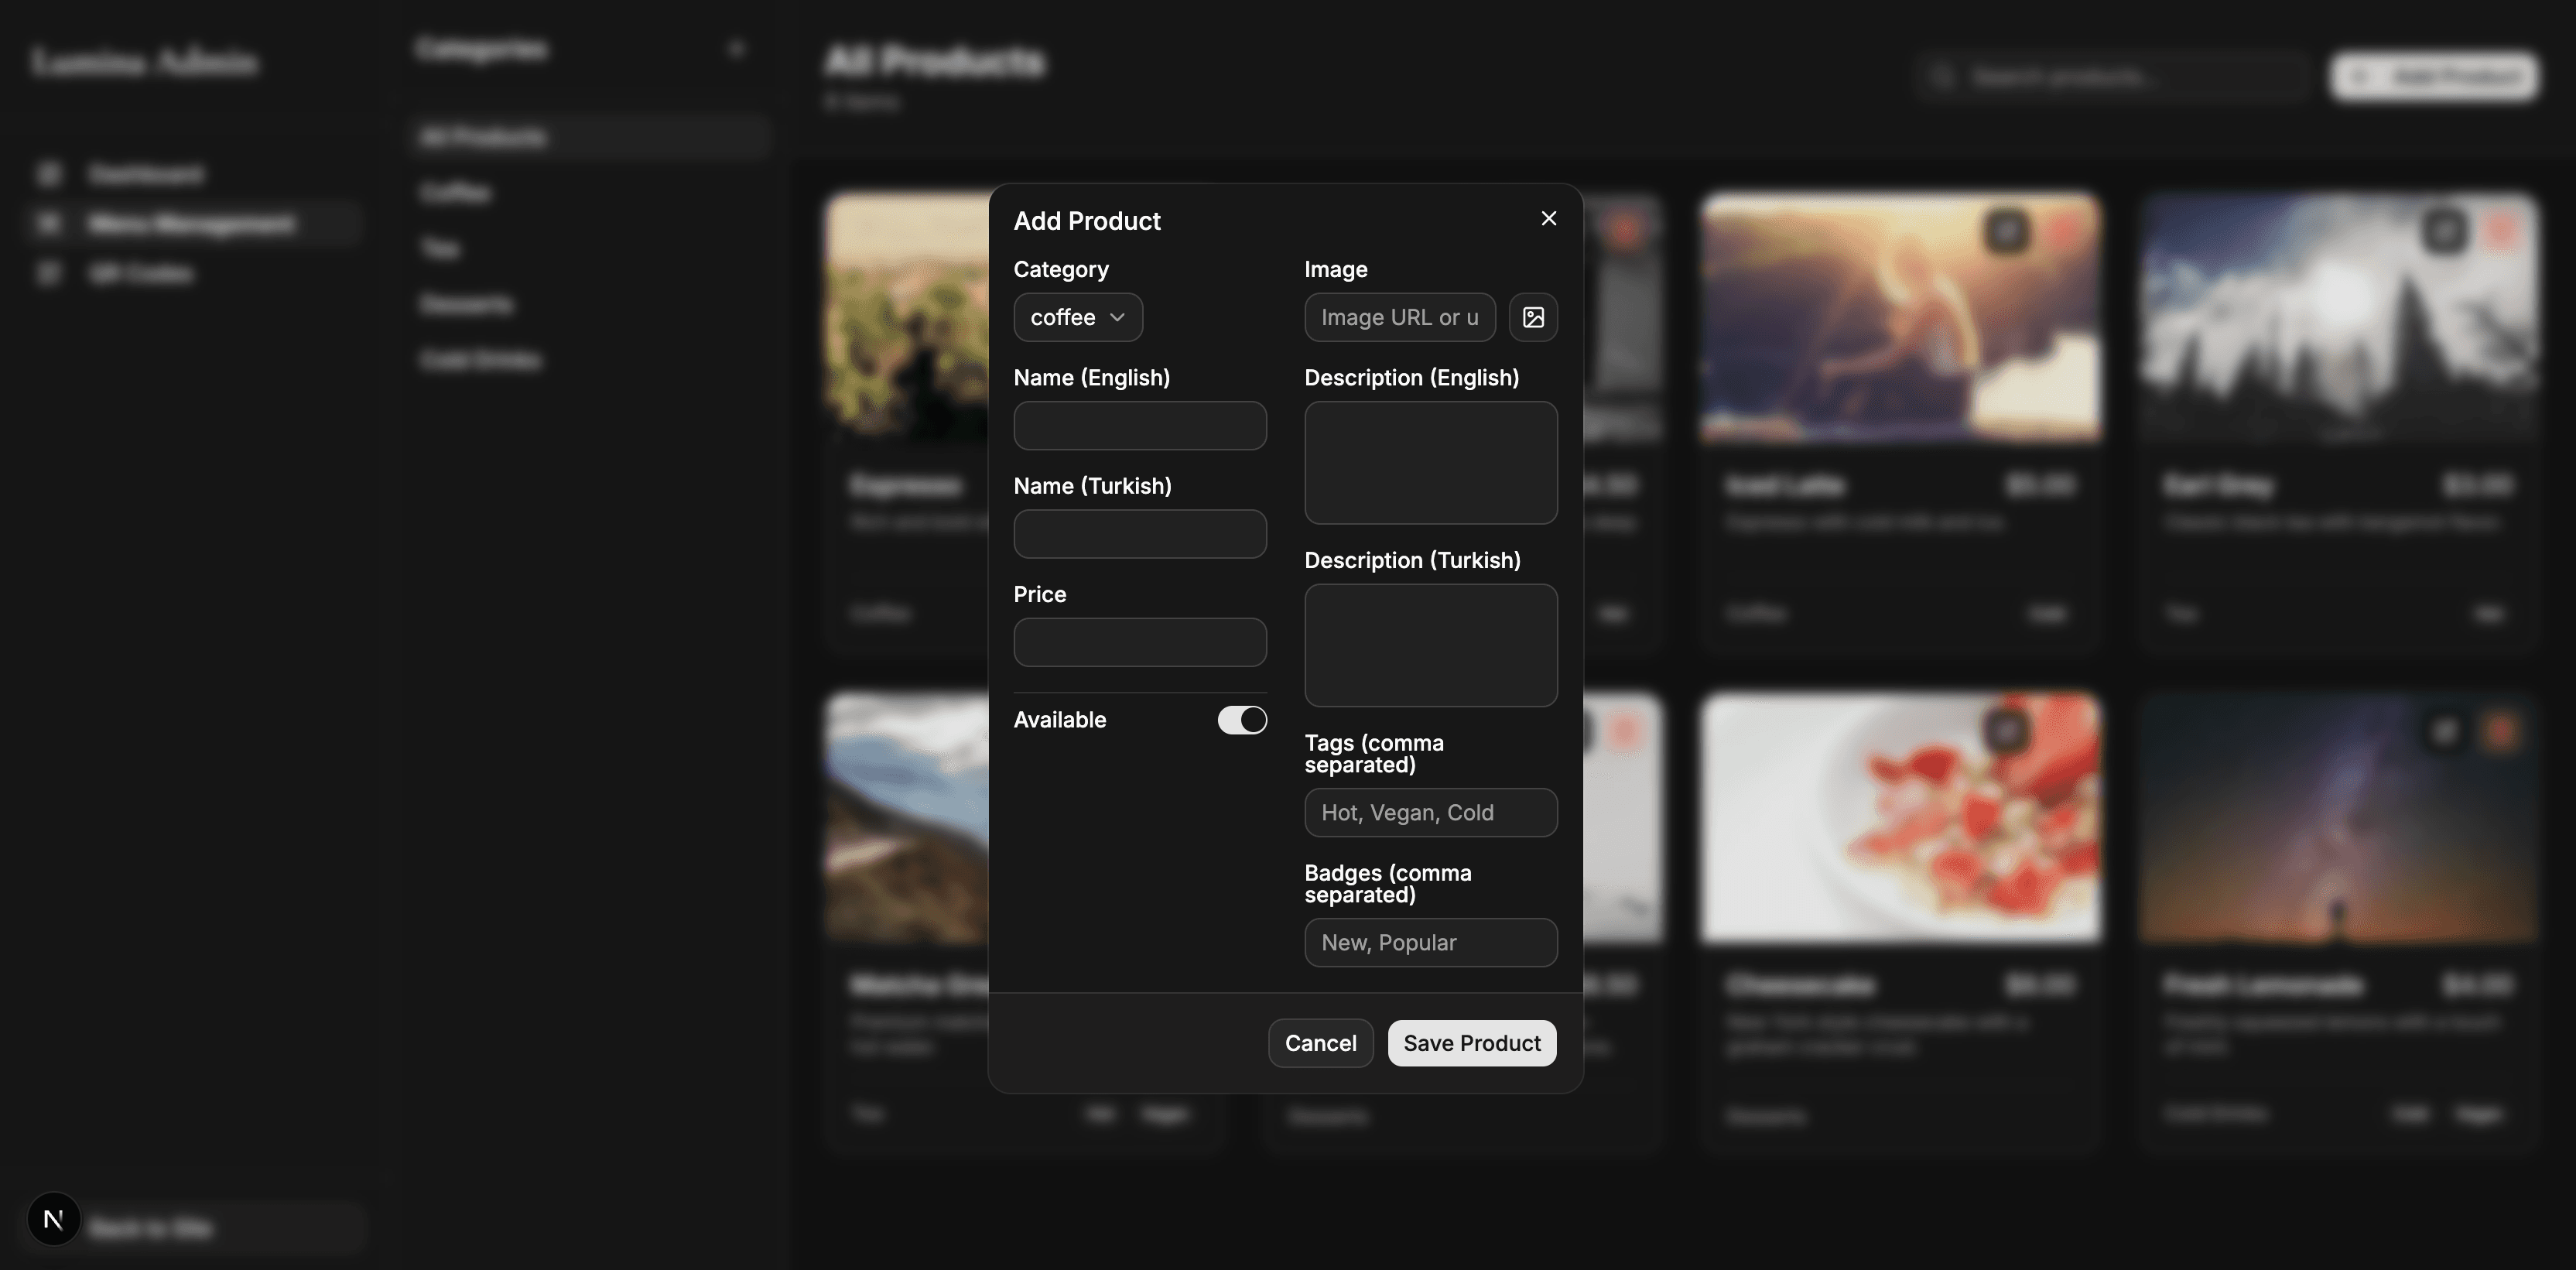Screen dimensions: 2576x1270
Task: Click the "Add Product" dialog title
Action: point(1087,221)
